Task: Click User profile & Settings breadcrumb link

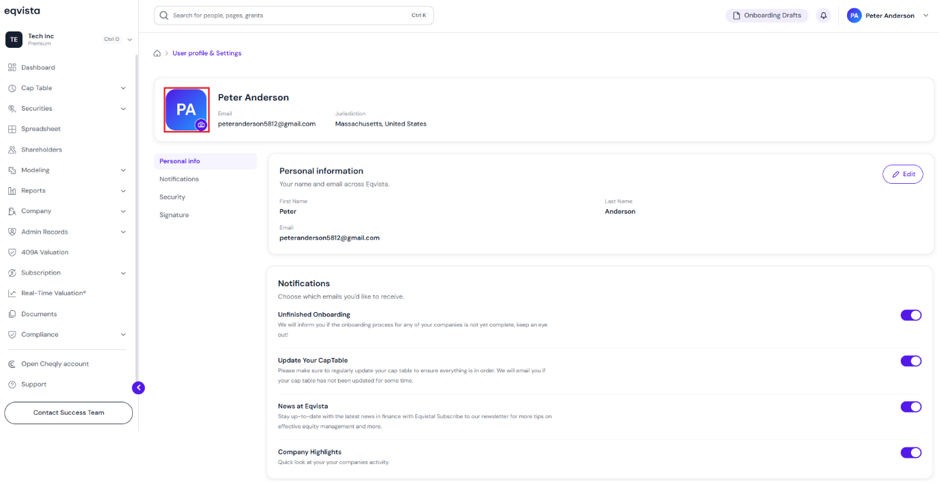Action: click(x=207, y=53)
